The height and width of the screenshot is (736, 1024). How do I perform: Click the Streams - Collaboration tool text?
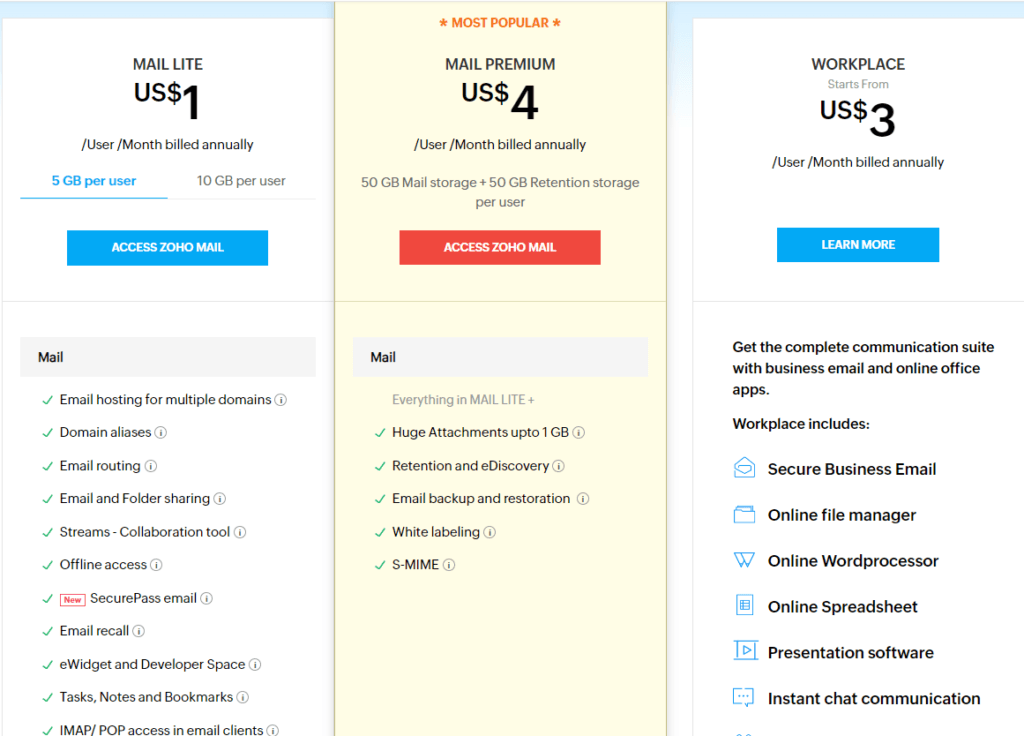click(145, 532)
